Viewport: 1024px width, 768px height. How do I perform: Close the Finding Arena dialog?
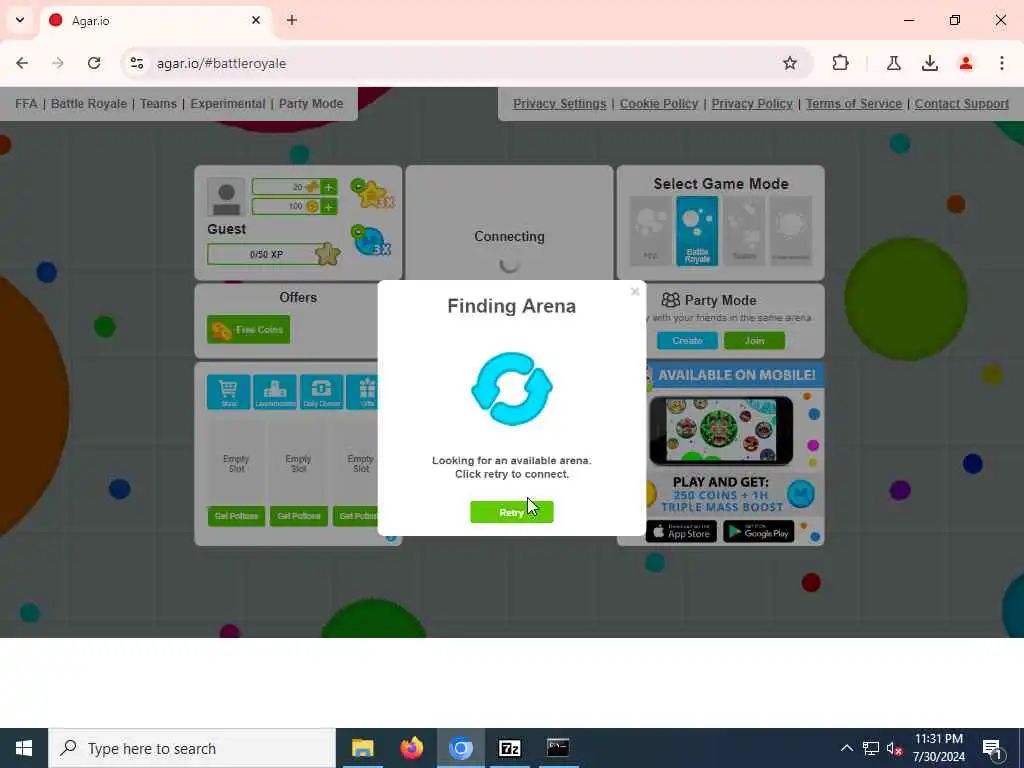click(635, 292)
